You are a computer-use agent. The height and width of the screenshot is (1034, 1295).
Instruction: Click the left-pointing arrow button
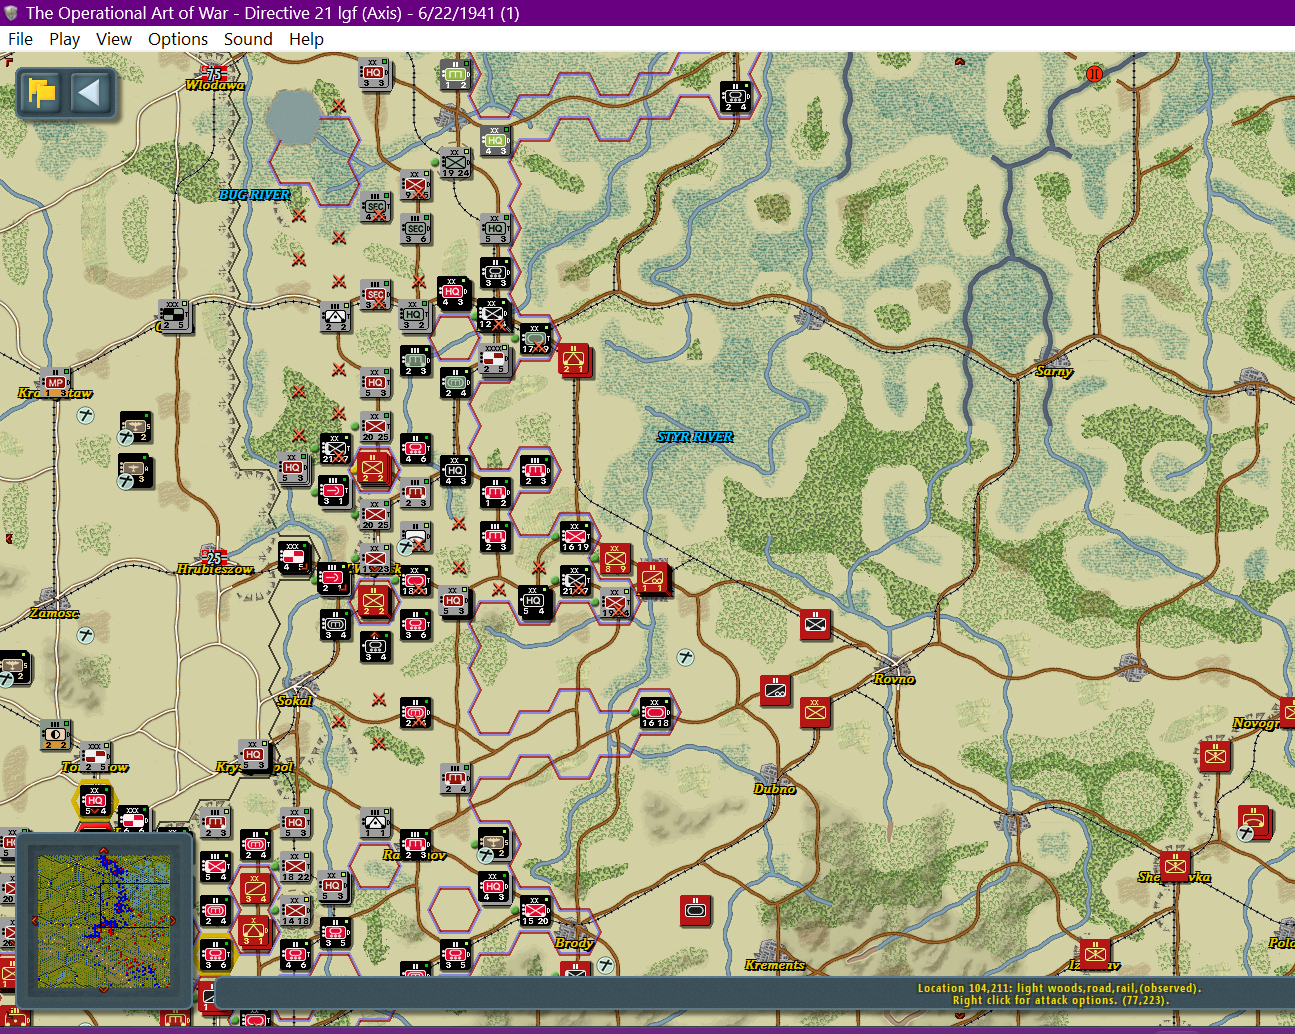pos(90,94)
